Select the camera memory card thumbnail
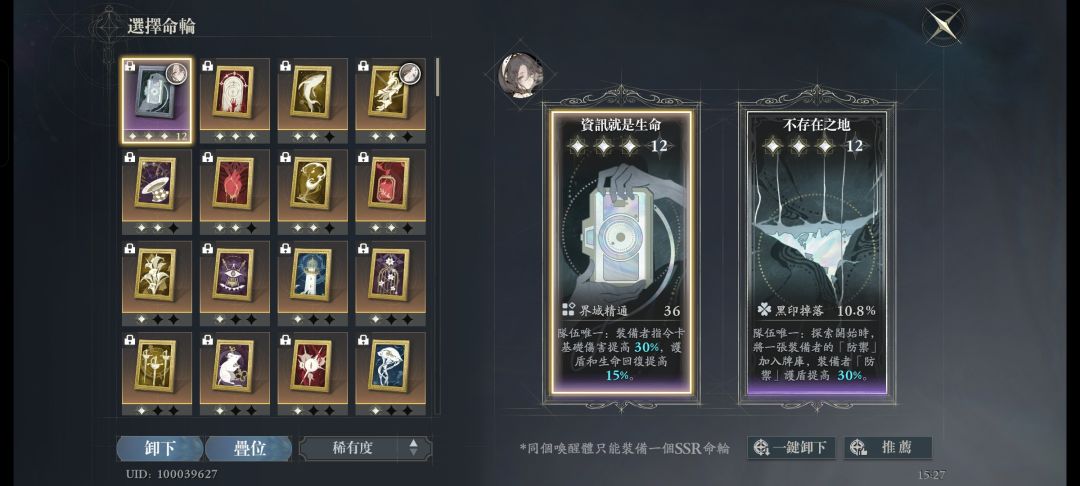1080x486 pixels. click(157, 101)
